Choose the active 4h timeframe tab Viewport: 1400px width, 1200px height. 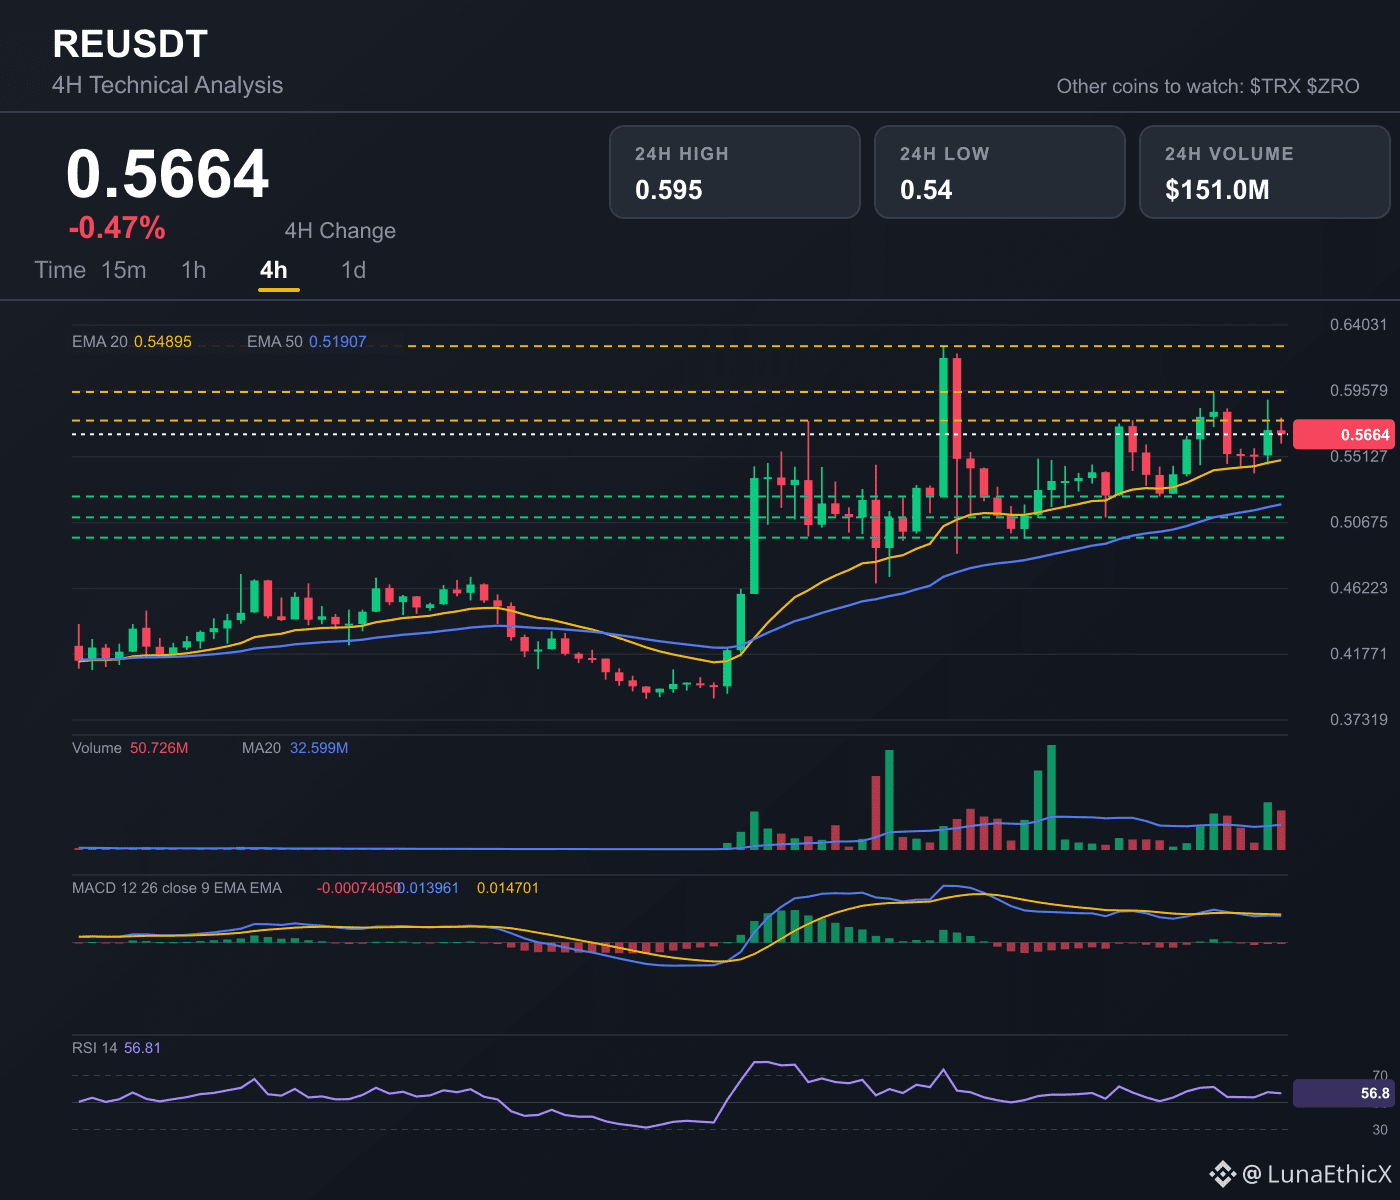coord(273,270)
